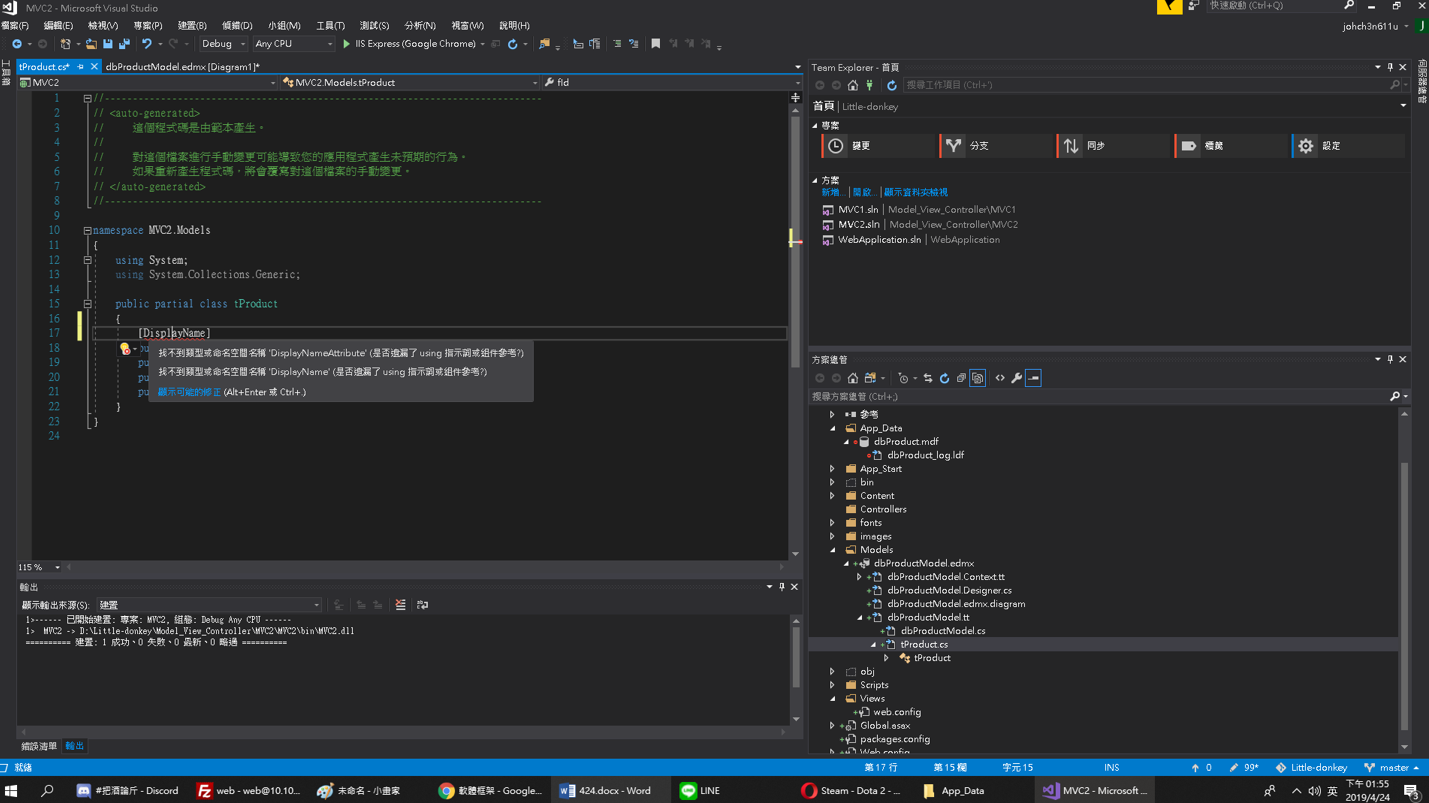This screenshot has height=803, width=1429.
Task: Click the Navigate Backward arrow icon
Action: pyautogui.click(x=17, y=44)
